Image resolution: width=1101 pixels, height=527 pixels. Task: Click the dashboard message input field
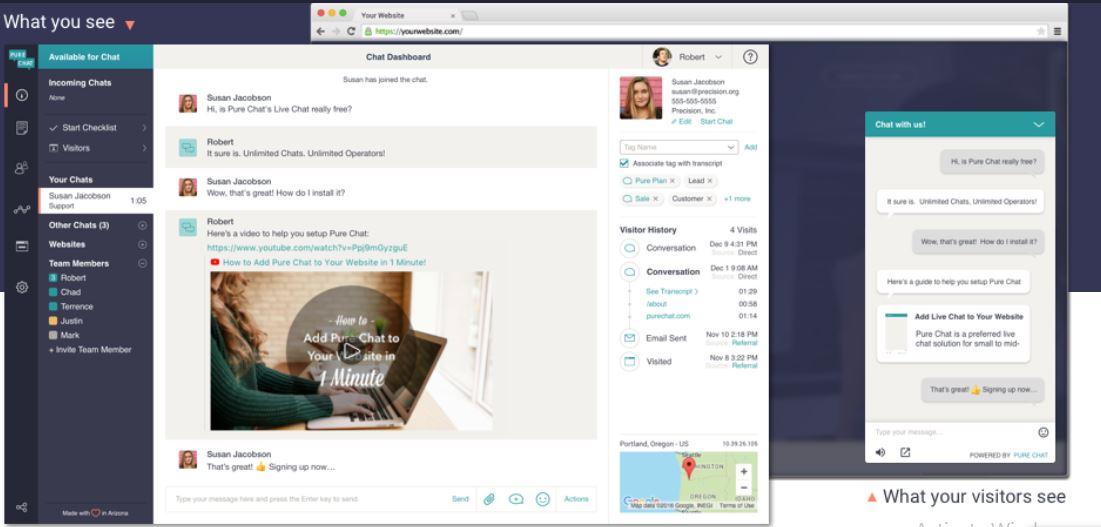click(x=306, y=499)
